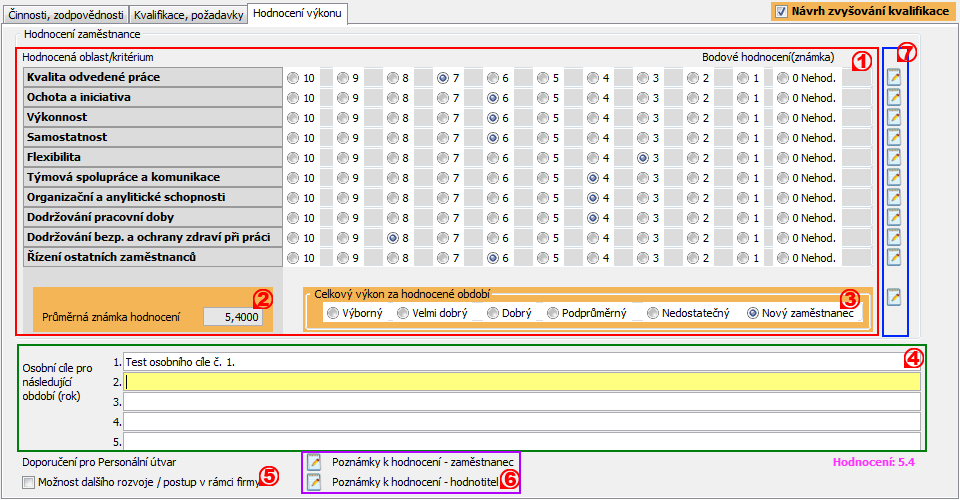Click the highlighted second personal goal field
The image size is (960, 500).
point(521,381)
